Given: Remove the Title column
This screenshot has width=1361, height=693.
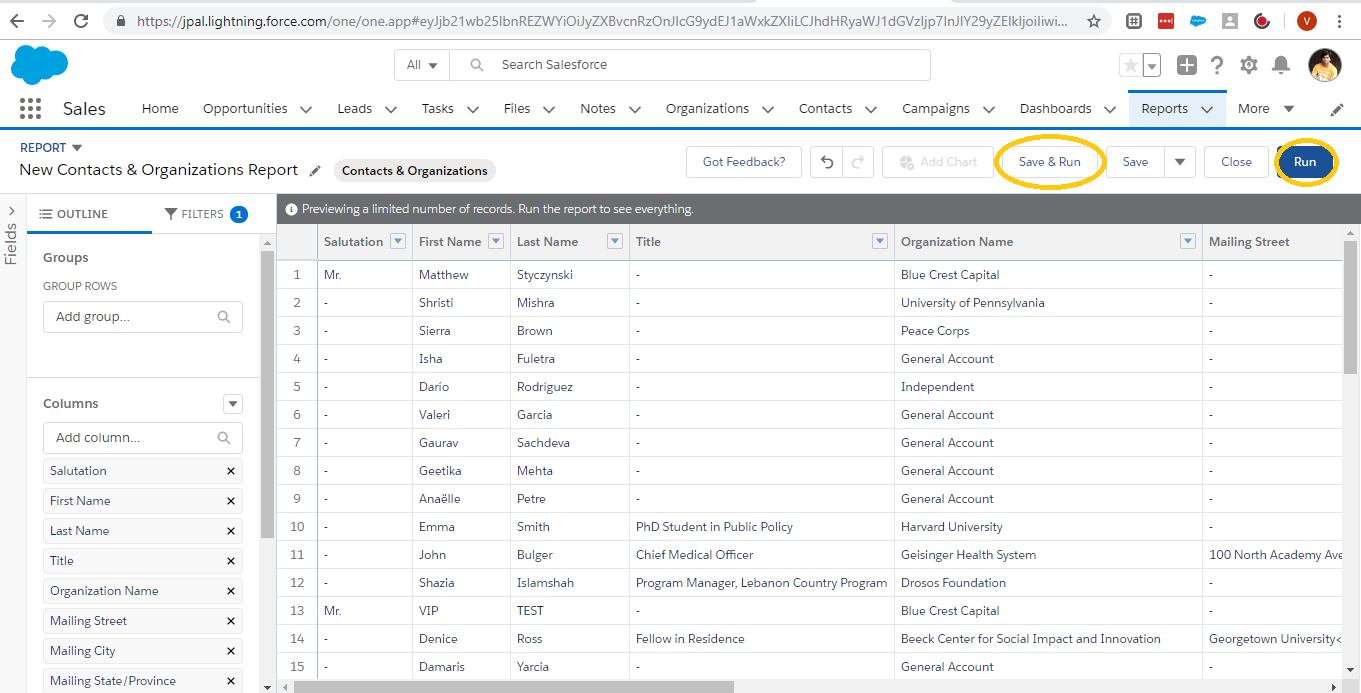Looking at the screenshot, I should click(231, 561).
